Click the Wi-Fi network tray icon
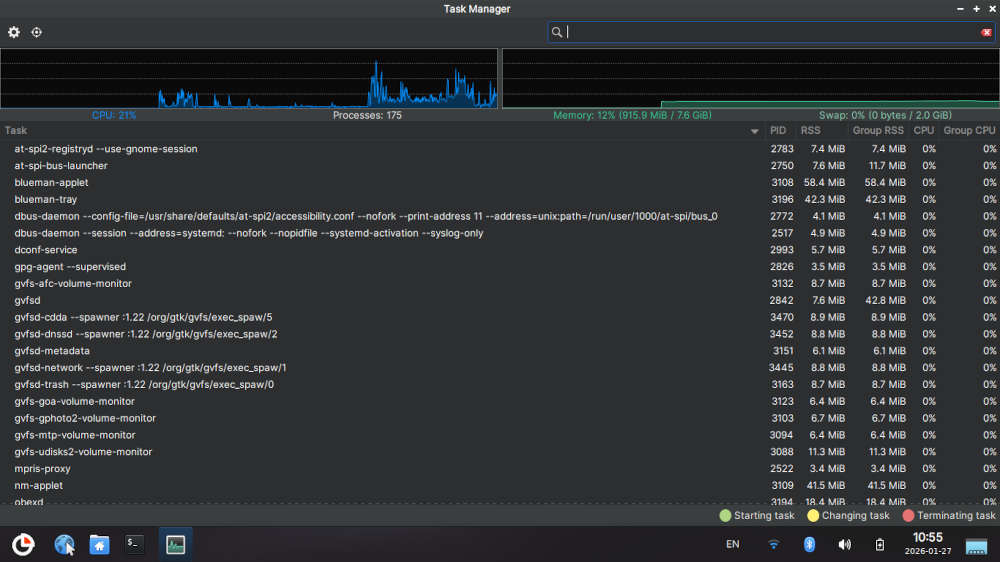1000x562 pixels. click(x=773, y=544)
